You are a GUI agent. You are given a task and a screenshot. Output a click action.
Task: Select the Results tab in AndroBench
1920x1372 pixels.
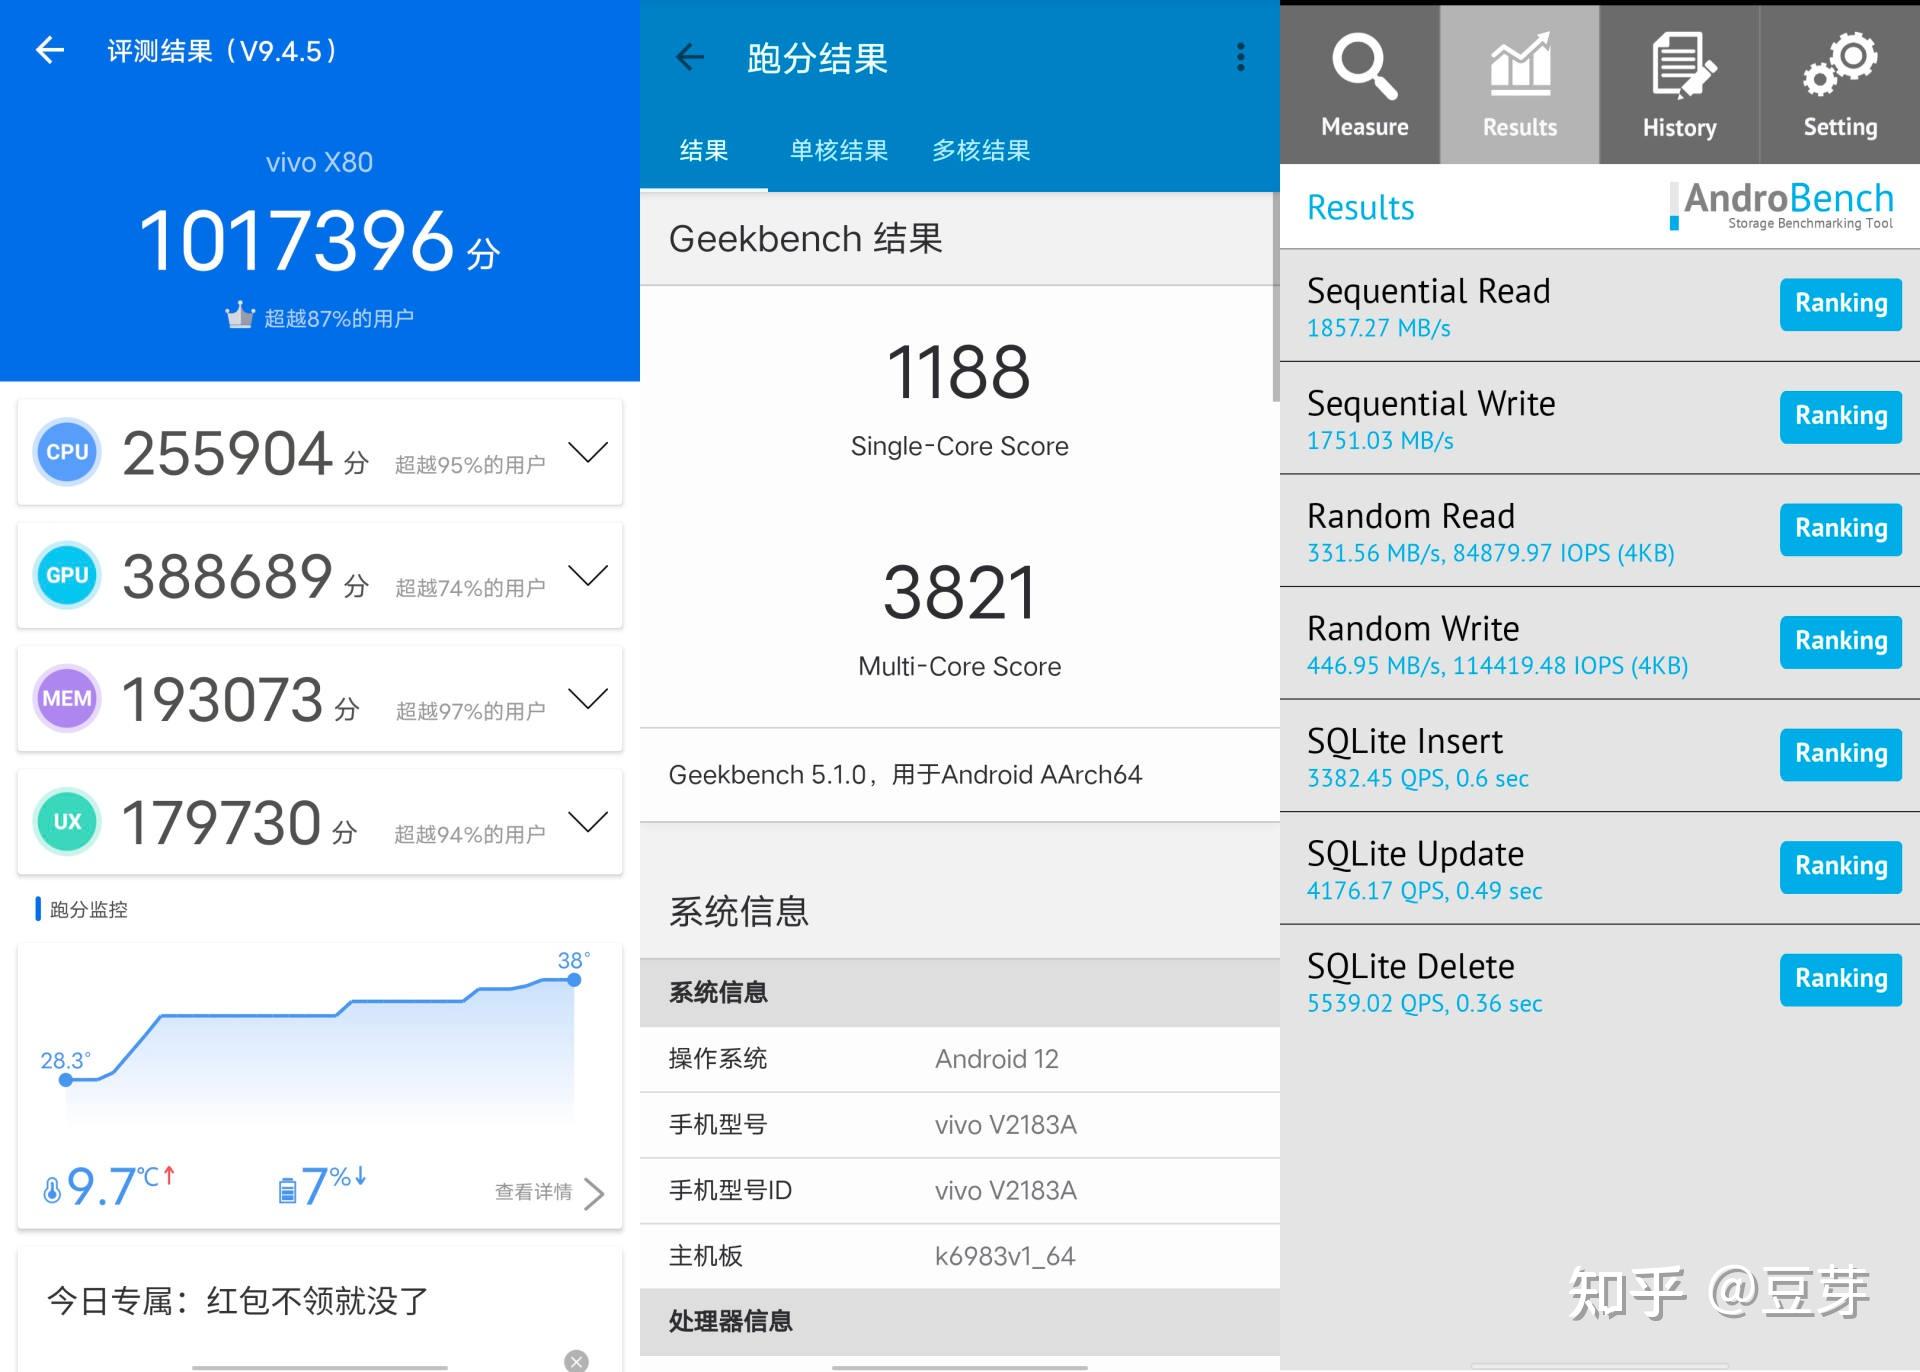pyautogui.click(x=1519, y=85)
